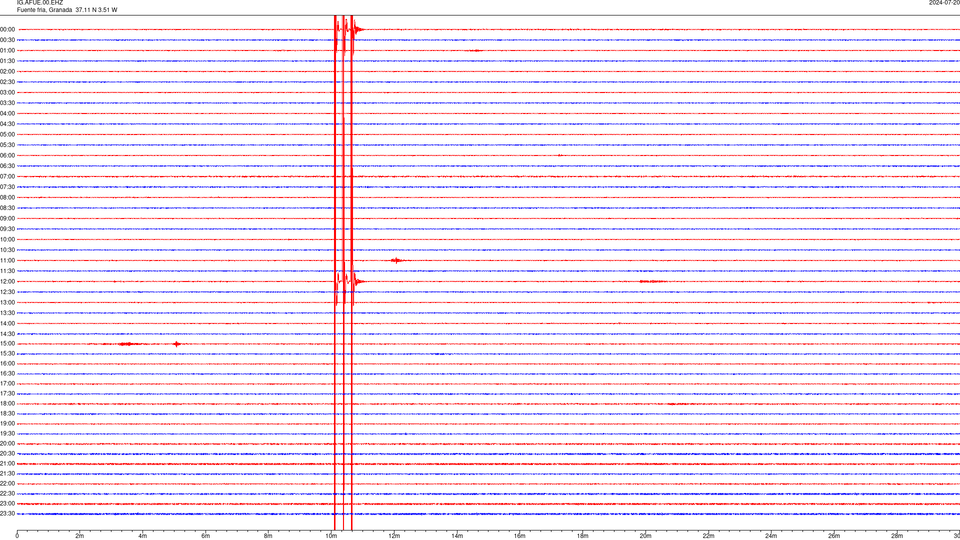The image size is (960, 540).
Task: Select the 04:00 time label
Action: point(7,113)
